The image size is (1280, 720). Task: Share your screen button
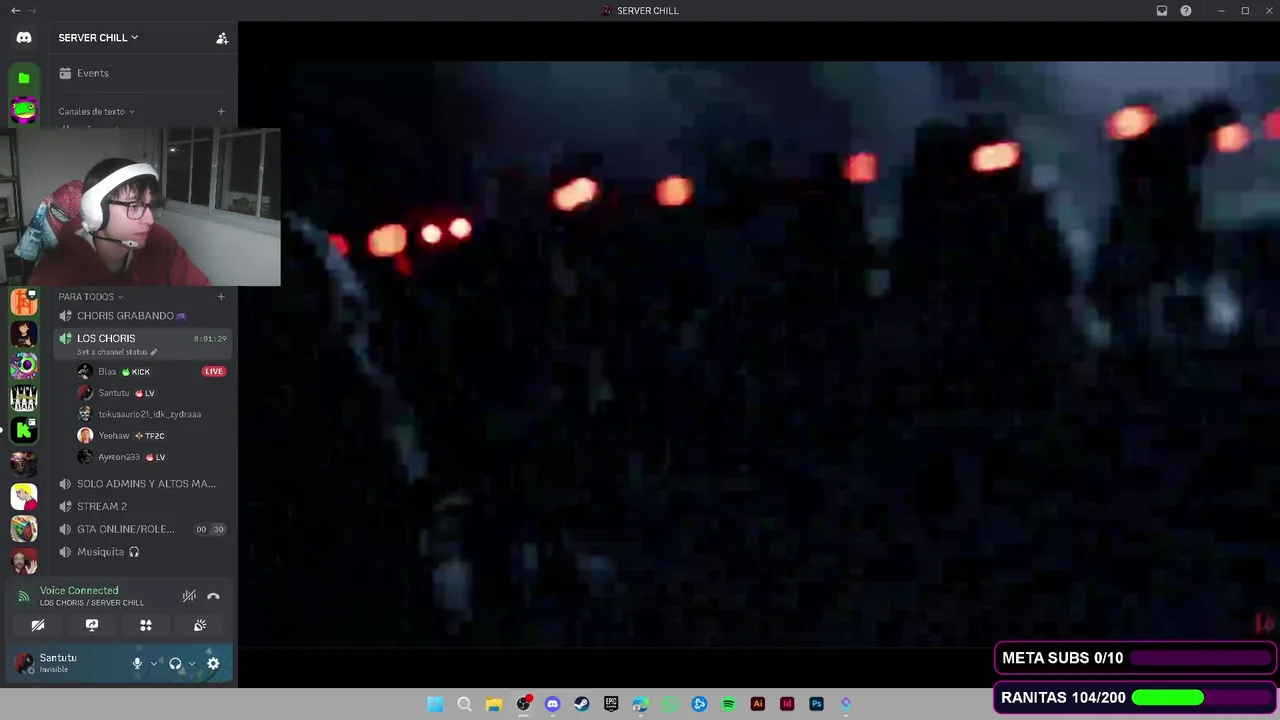click(x=92, y=625)
